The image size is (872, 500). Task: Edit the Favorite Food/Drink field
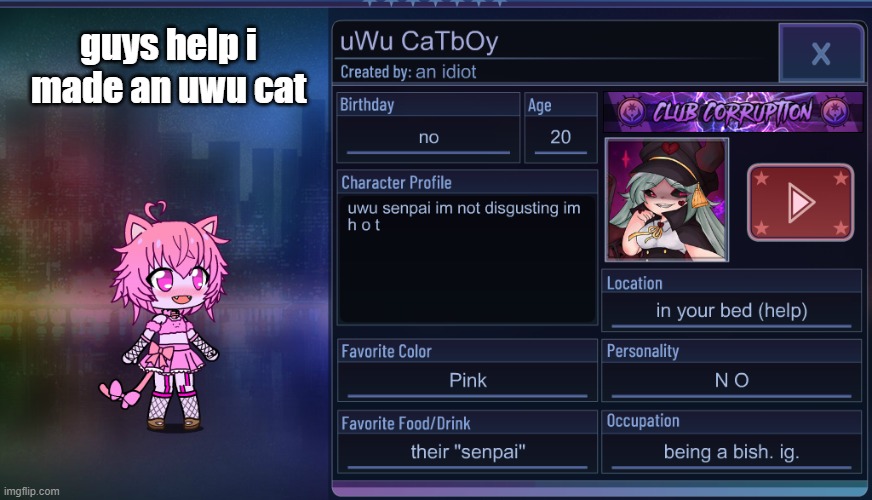(x=467, y=452)
